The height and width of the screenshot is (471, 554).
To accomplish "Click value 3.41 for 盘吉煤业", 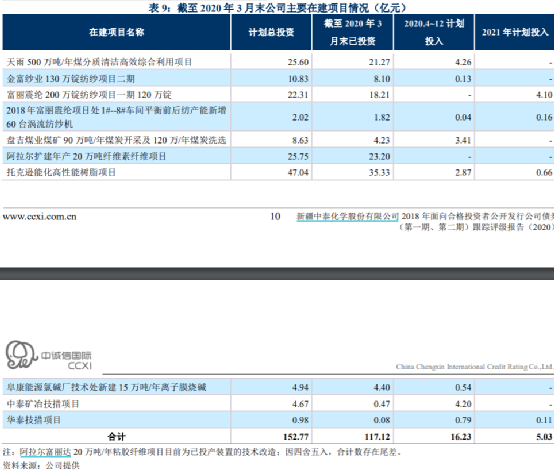I will coord(463,140).
